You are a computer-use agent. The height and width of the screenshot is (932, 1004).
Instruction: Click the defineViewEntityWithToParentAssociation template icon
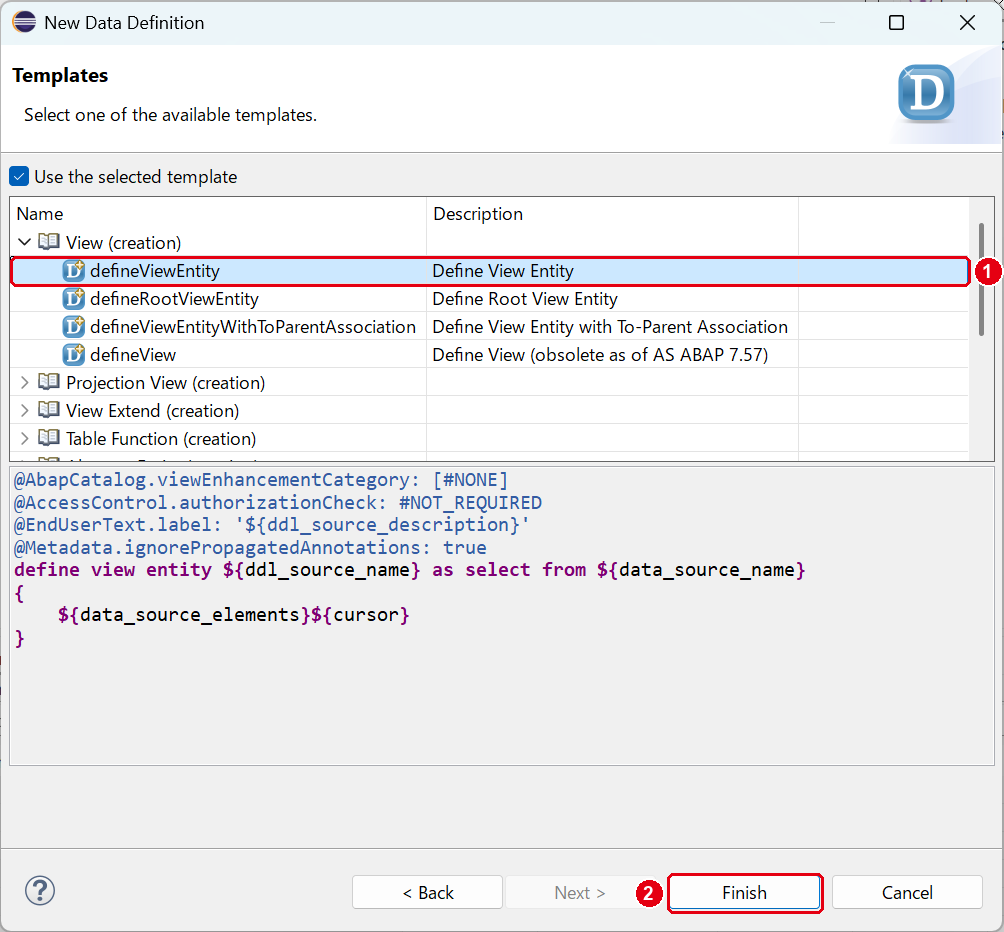[x=74, y=327]
